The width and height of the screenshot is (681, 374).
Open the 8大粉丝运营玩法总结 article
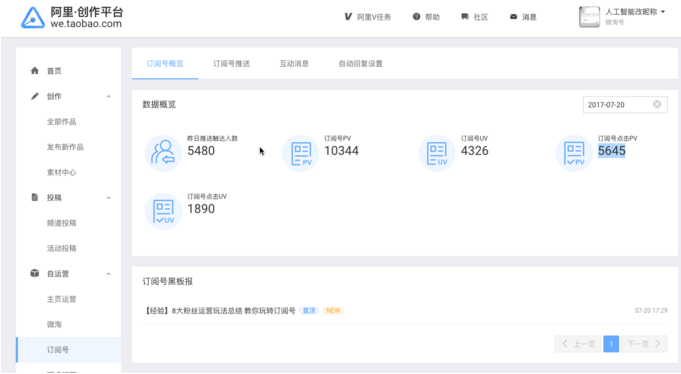219,311
